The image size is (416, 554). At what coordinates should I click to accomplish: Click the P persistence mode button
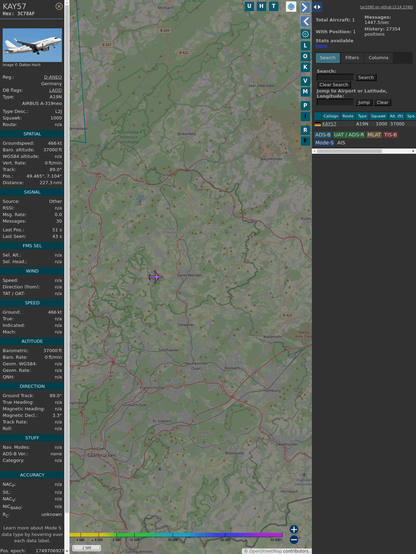(x=305, y=105)
